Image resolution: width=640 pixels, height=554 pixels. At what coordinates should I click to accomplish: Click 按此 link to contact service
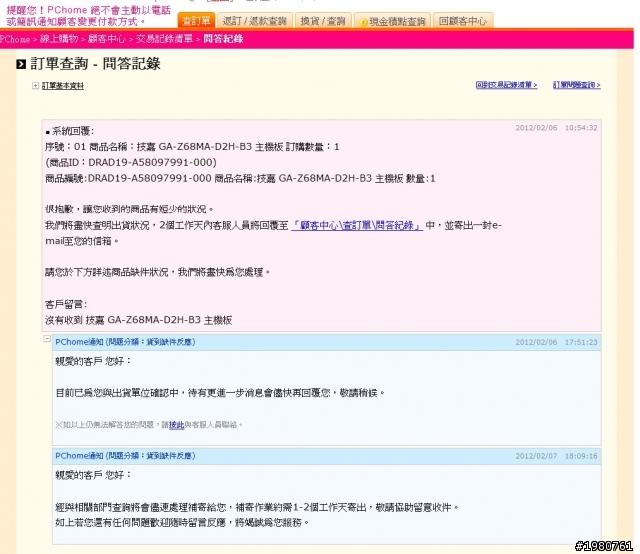pyautogui.click(x=176, y=425)
